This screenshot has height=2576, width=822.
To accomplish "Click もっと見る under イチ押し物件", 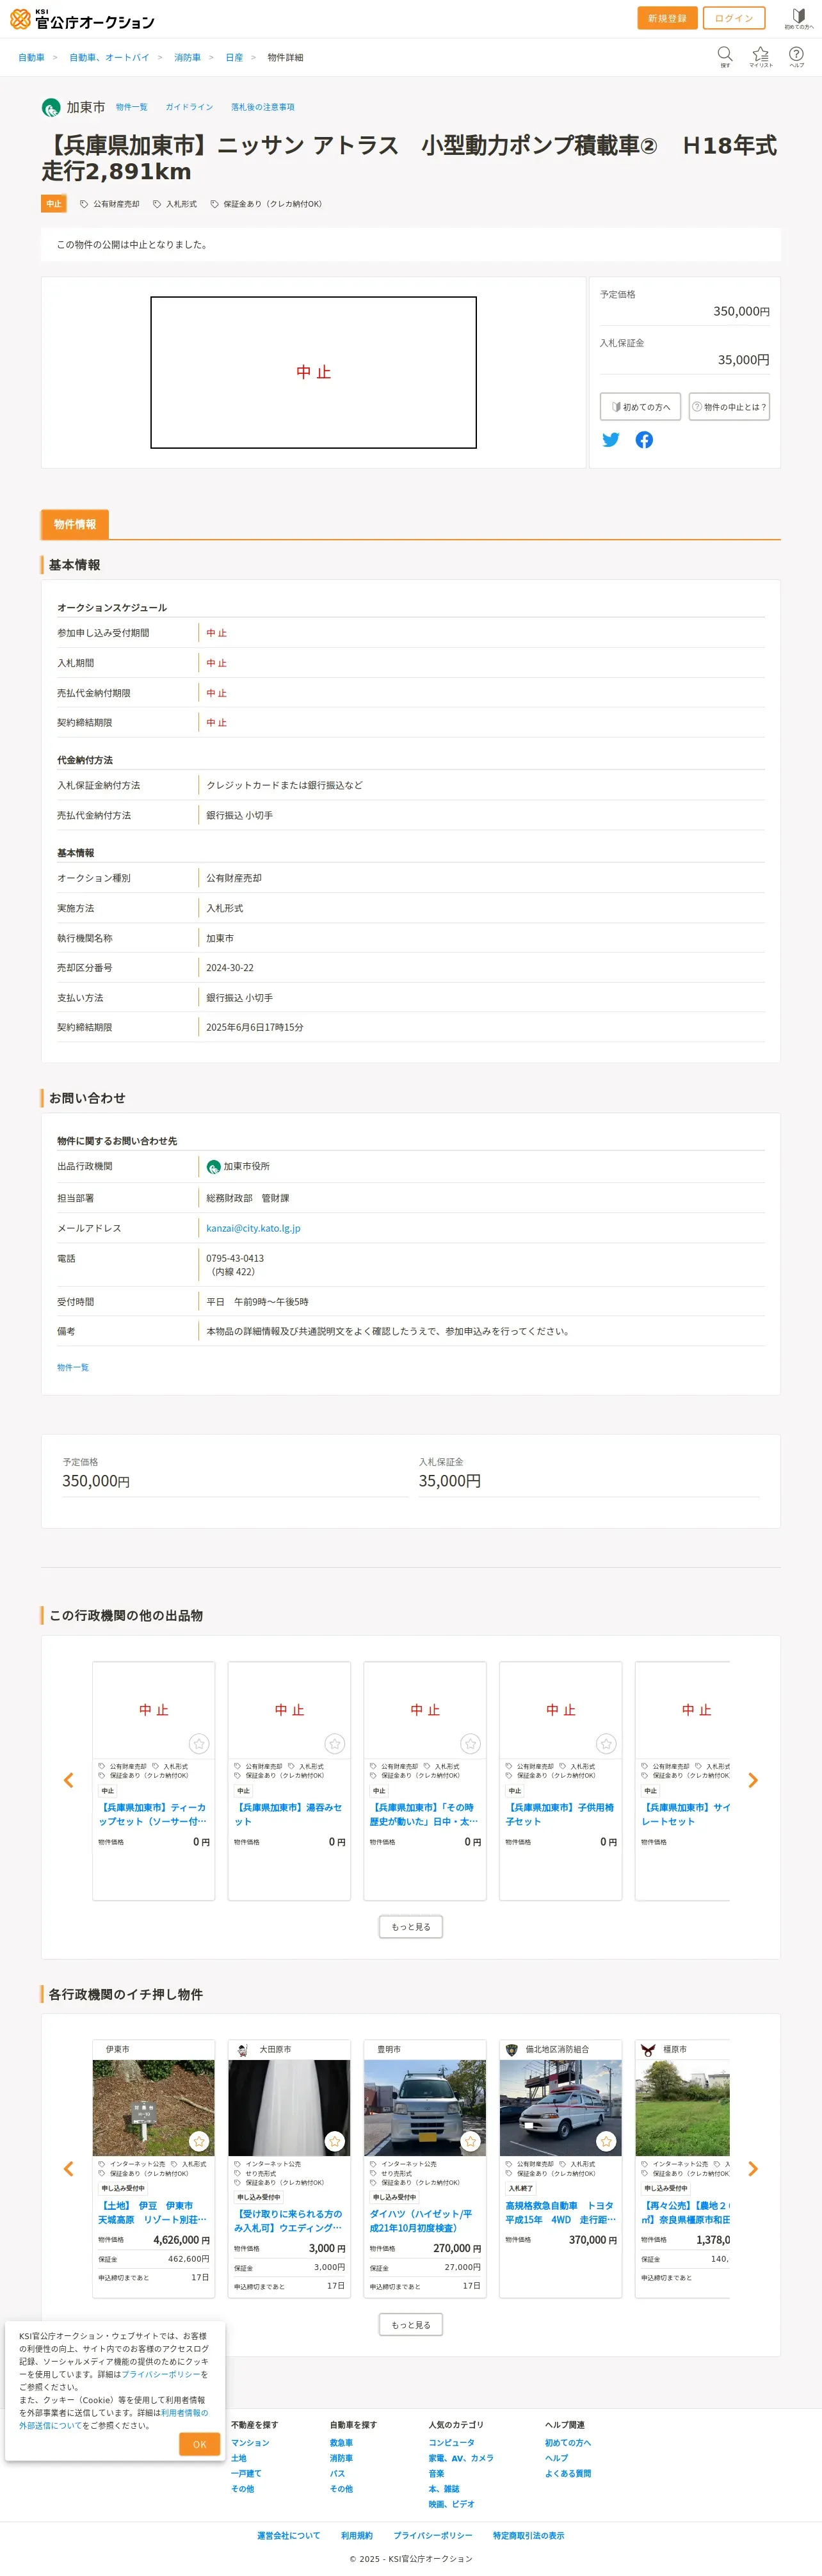I will [410, 2325].
